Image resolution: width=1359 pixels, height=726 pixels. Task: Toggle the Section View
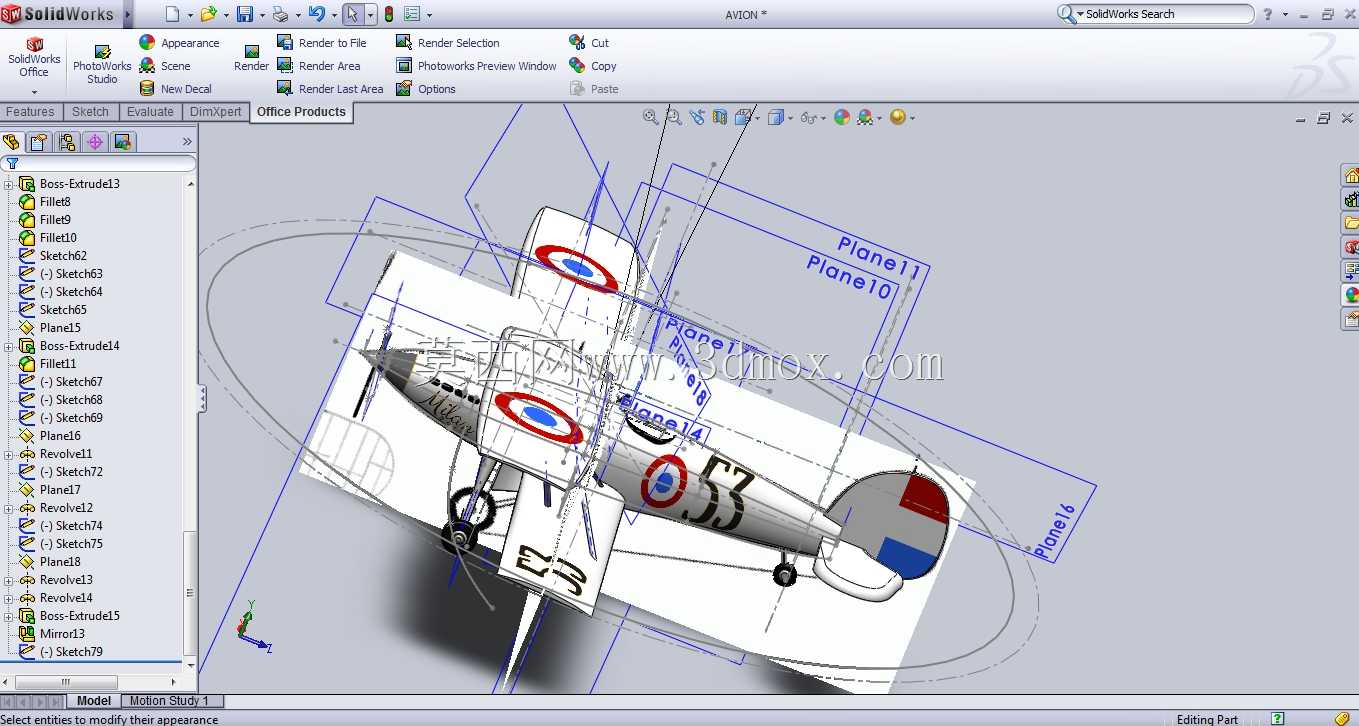(x=720, y=117)
